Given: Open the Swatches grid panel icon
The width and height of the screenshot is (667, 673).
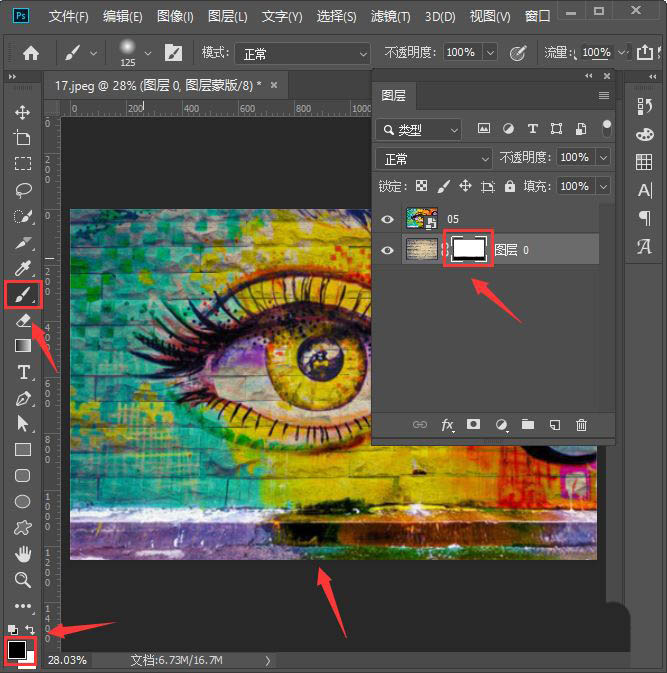Looking at the screenshot, I should (x=644, y=162).
